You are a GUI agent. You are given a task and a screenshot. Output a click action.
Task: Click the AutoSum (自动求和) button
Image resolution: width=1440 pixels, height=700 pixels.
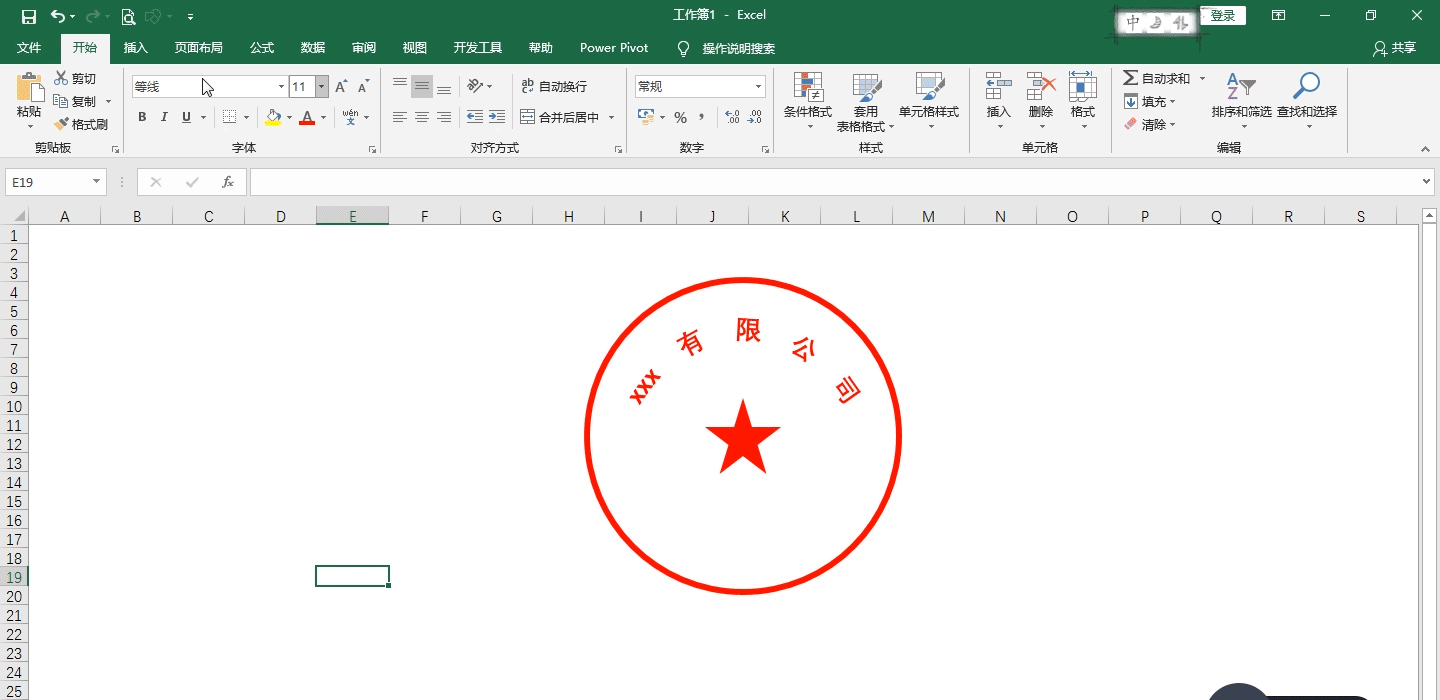(x=1157, y=78)
